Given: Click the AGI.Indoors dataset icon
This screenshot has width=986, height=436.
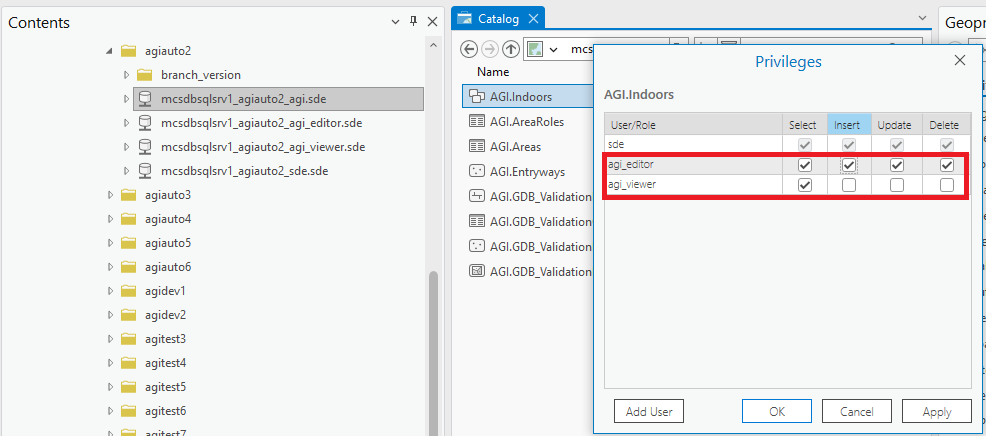Looking at the screenshot, I should point(477,97).
